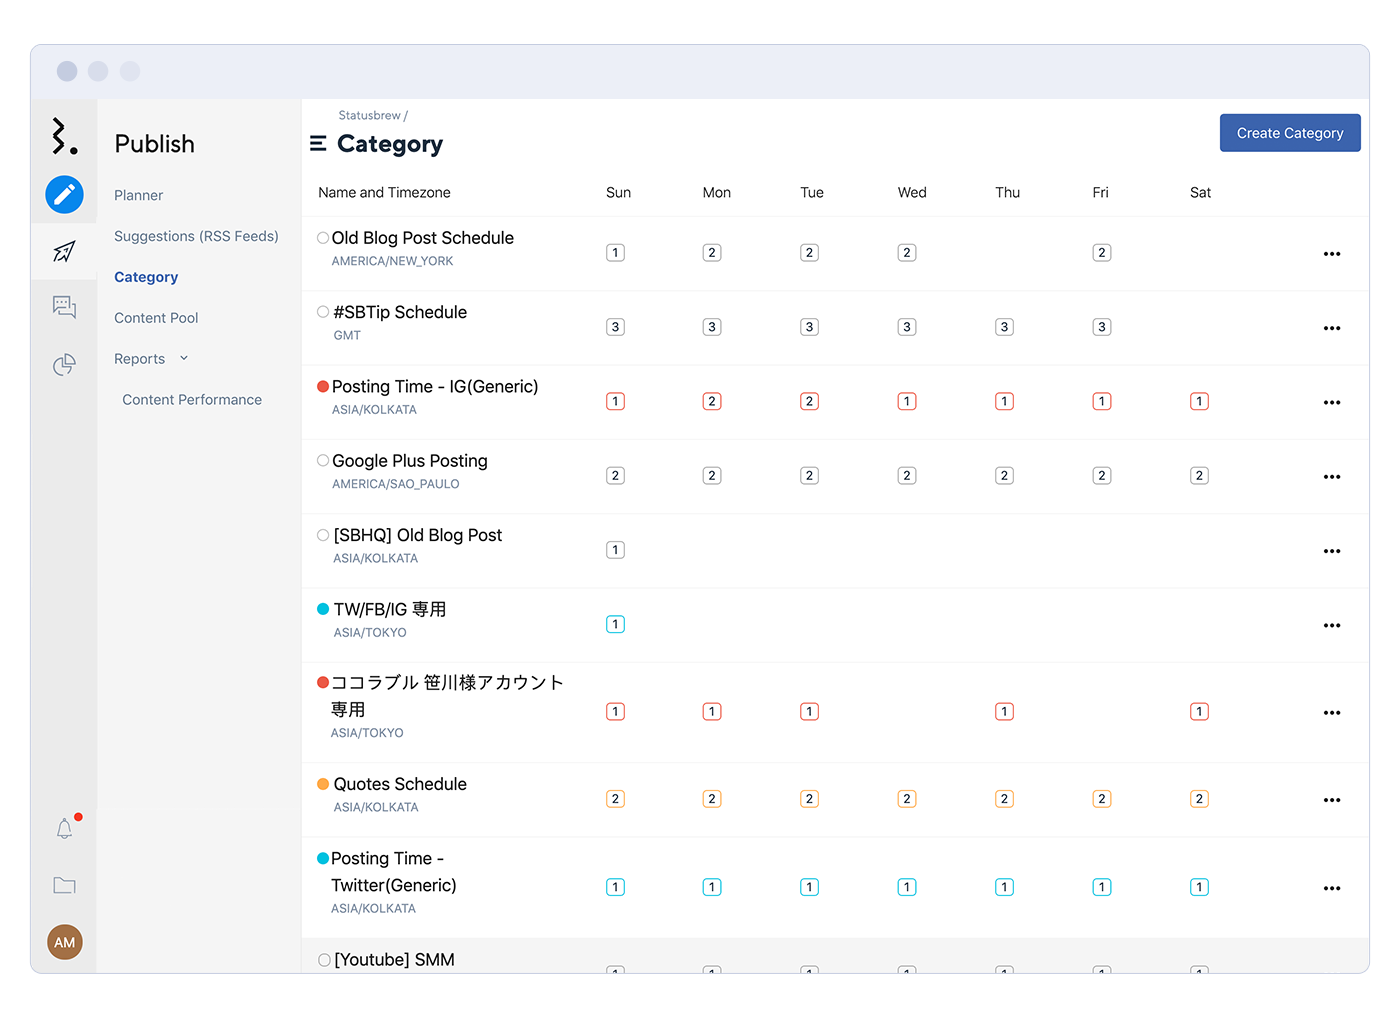This screenshot has width=1400, height=1019.
Task: Select the Publish paper plane icon
Action: [64, 251]
